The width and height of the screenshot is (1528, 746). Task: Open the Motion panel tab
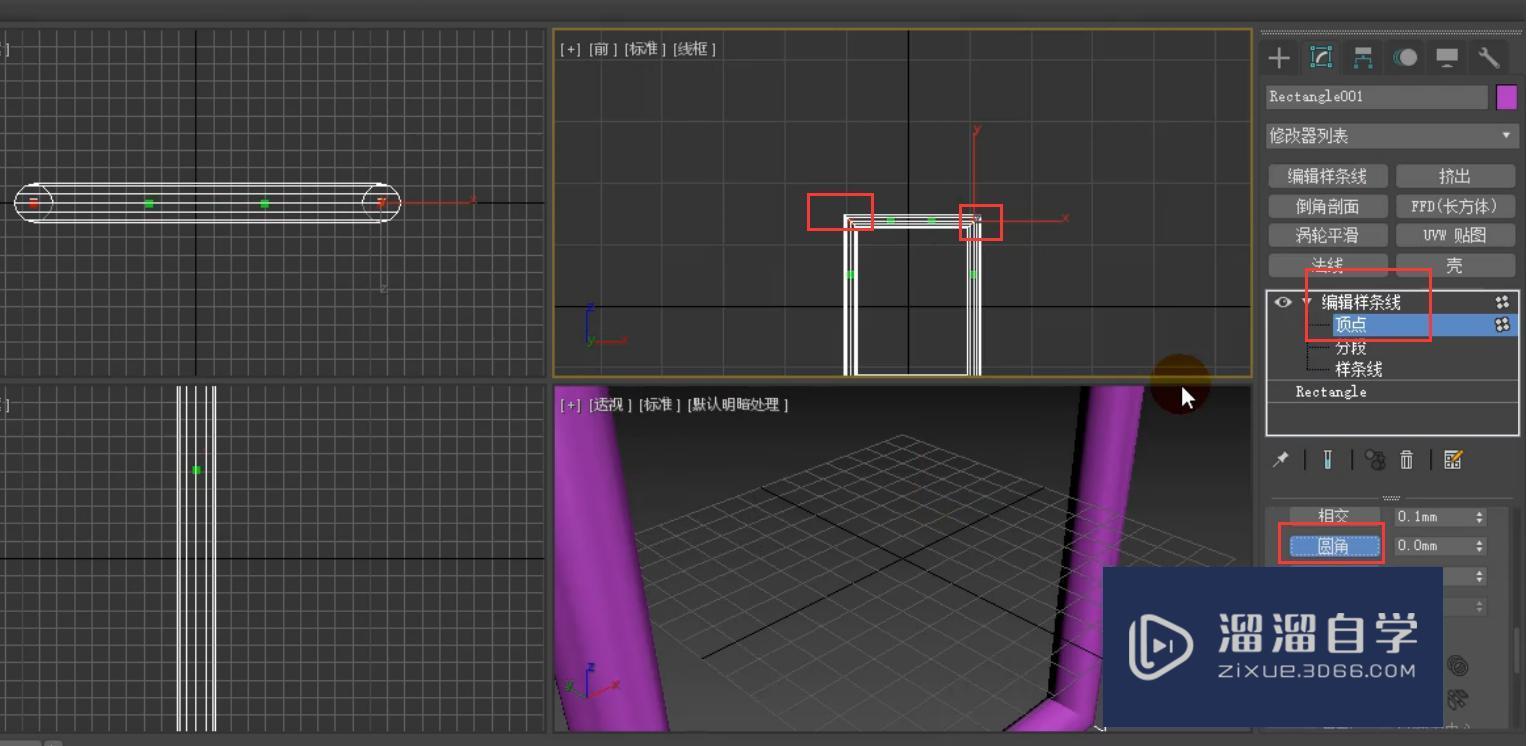point(1405,58)
